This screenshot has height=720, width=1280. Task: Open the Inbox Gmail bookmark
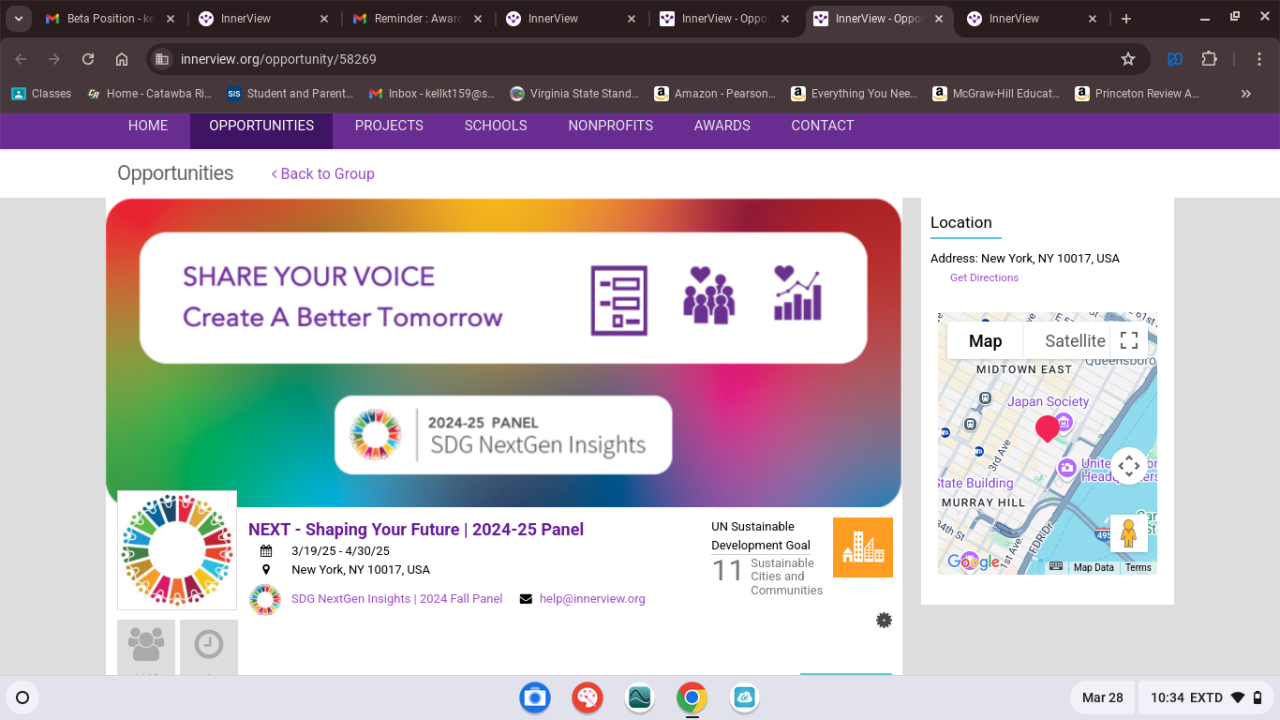pos(432,94)
